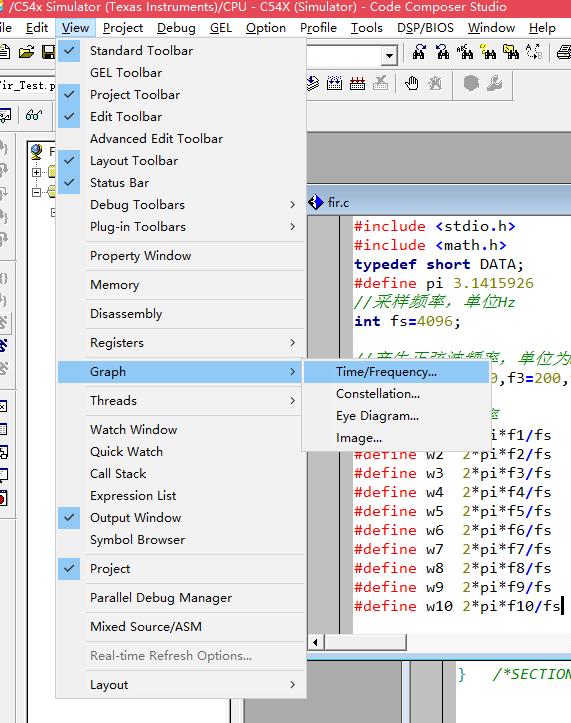Open the Disassembly view

click(x=181, y=314)
